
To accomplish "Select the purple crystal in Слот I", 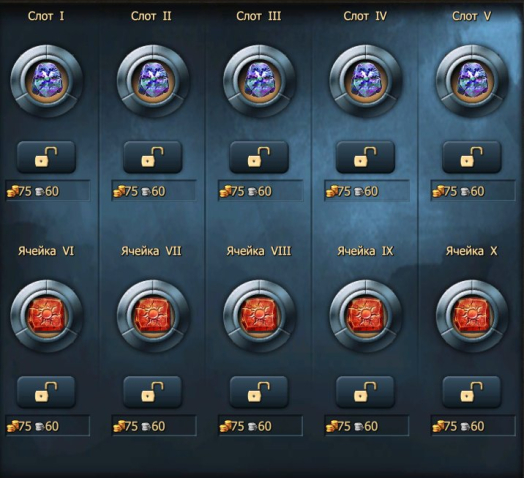I will 46,81.
